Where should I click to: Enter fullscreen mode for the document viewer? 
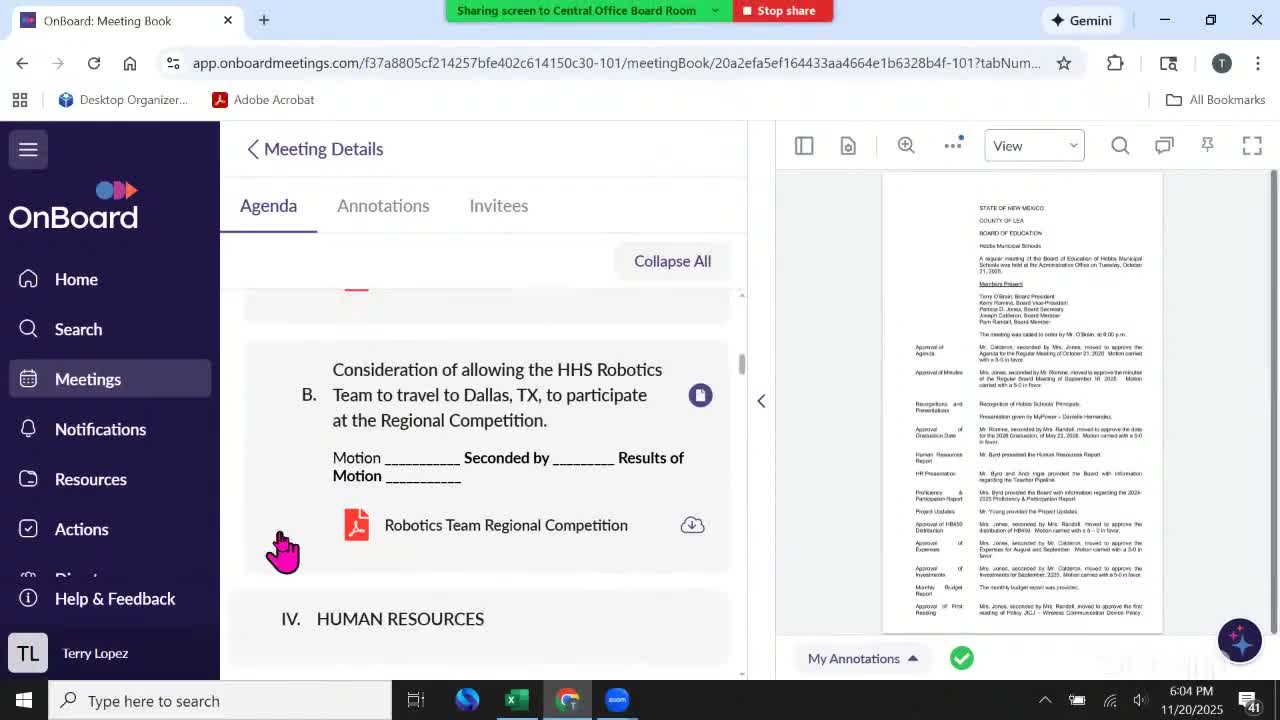click(1252, 146)
